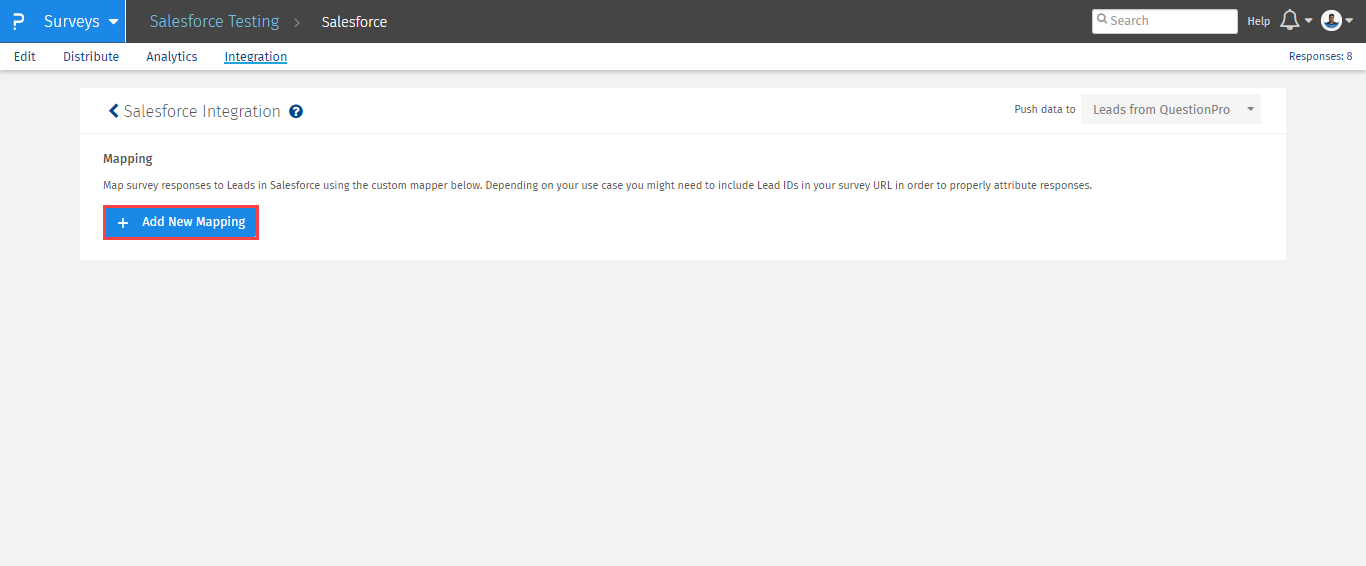Click the help question mark icon
This screenshot has width=1366, height=566.
click(296, 111)
